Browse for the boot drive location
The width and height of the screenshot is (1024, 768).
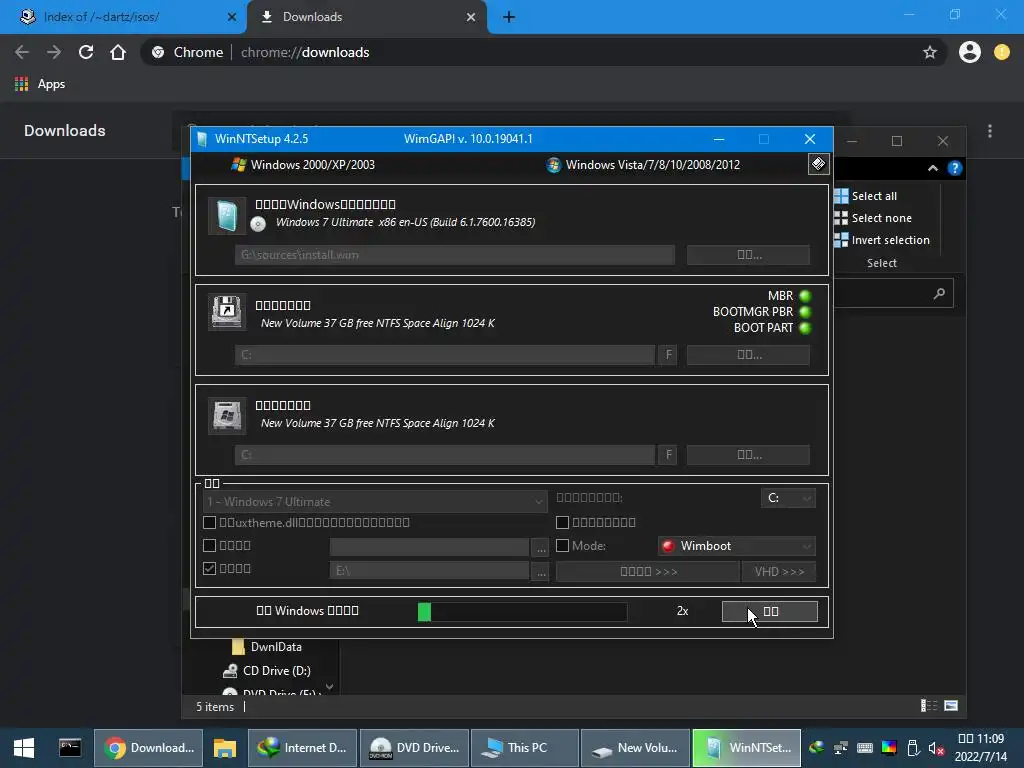748,355
